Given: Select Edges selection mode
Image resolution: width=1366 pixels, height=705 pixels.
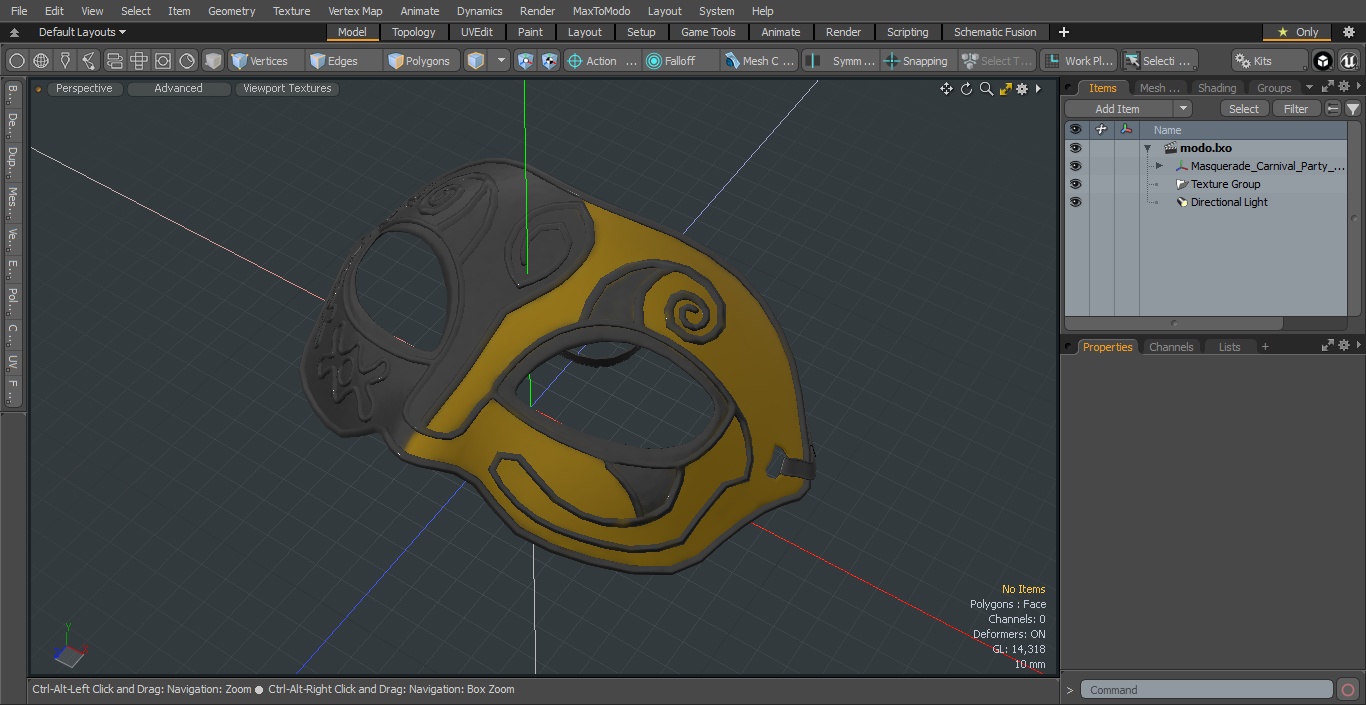Looking at the screenshot, I should pos(344,61).
